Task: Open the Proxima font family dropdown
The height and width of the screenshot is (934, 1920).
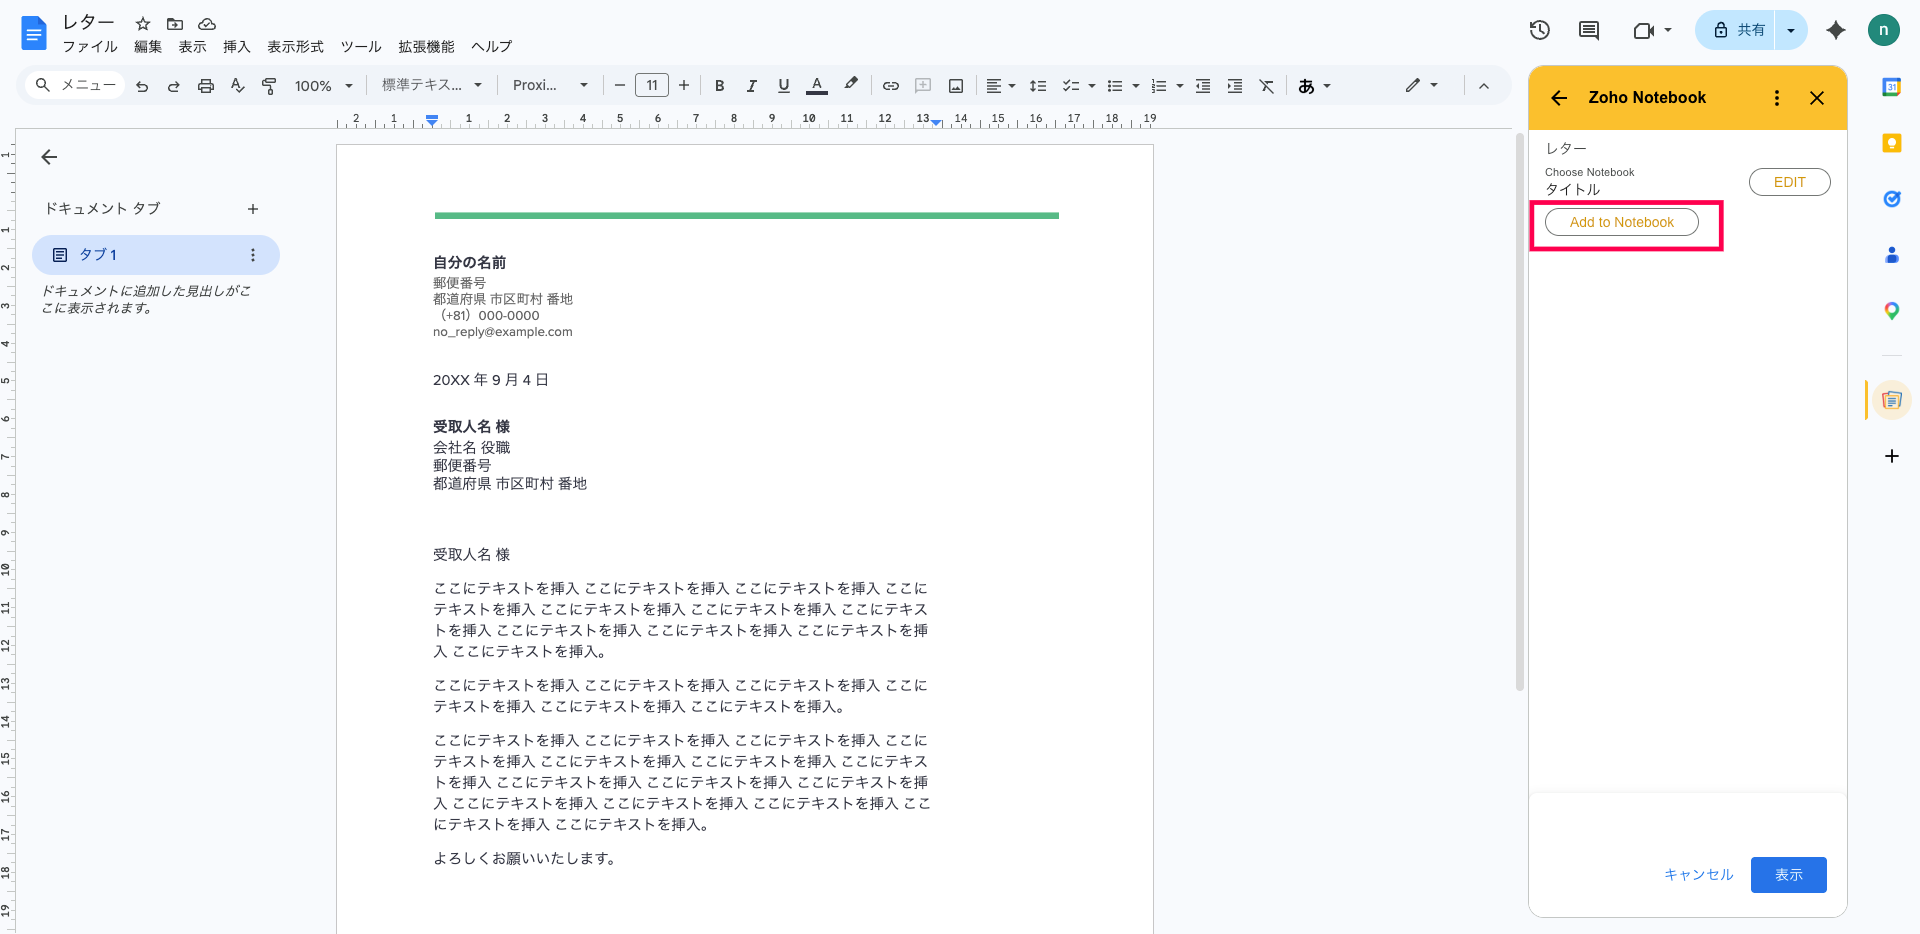Action: [549, 86]
